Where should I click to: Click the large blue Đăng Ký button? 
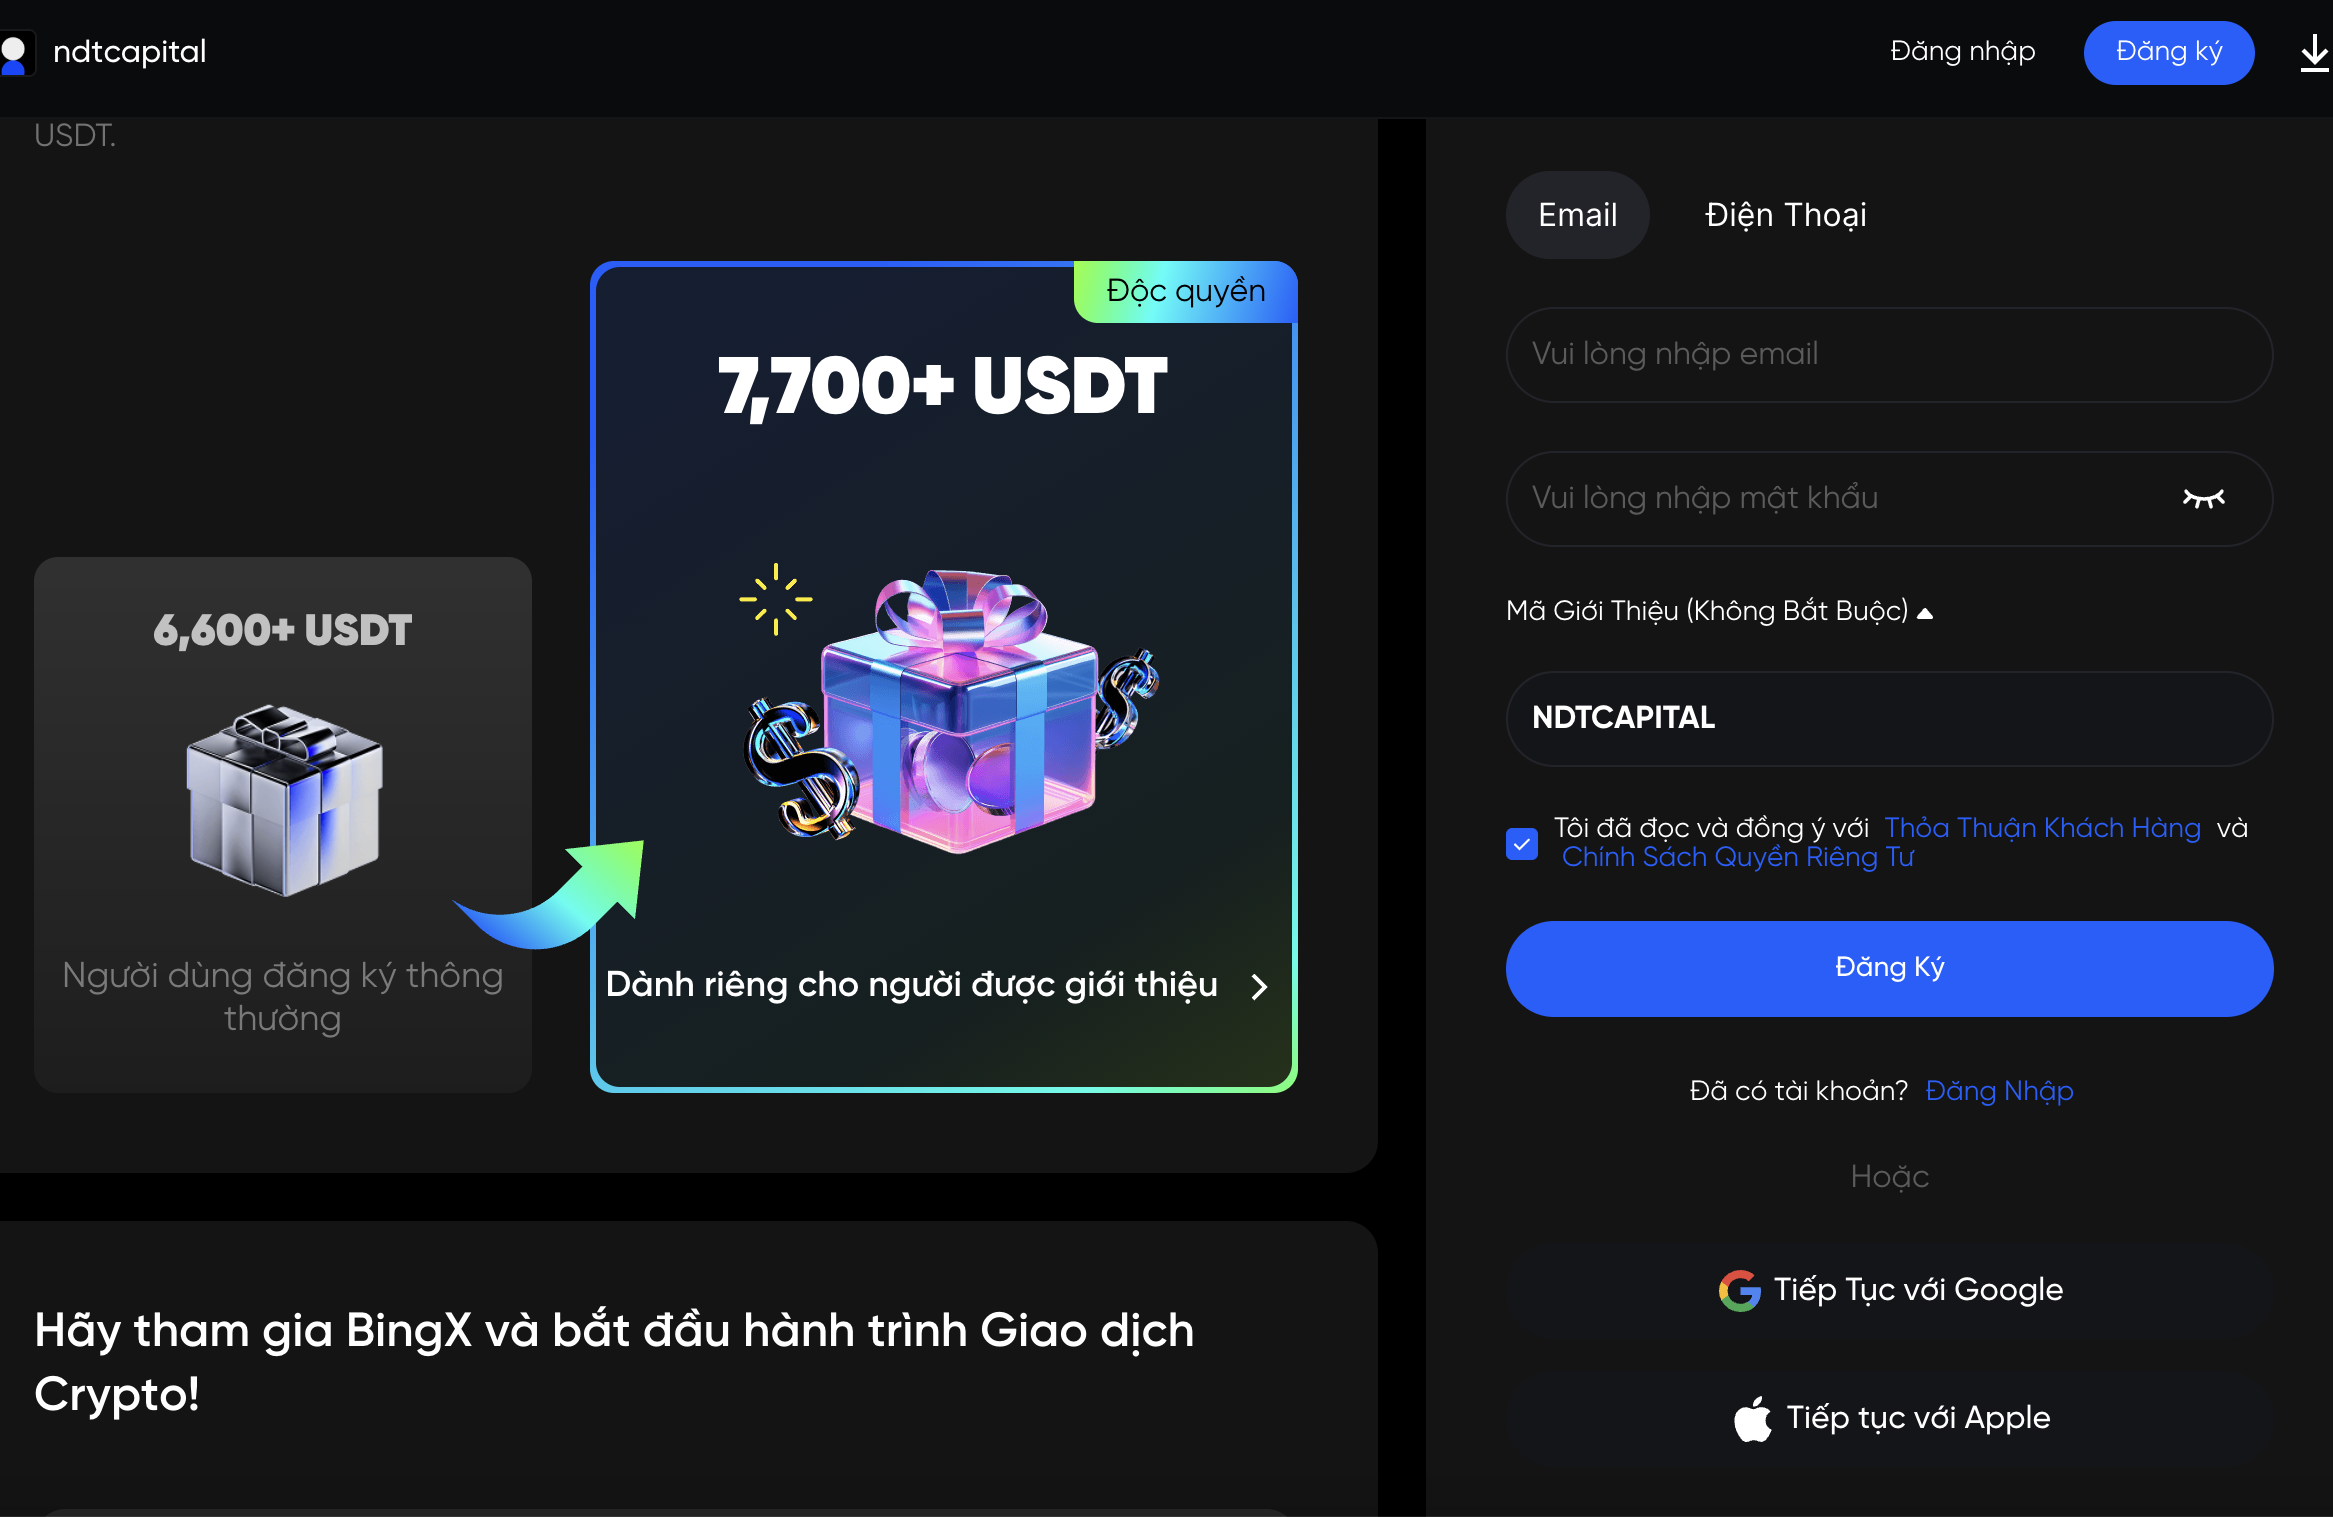tap(1889, 969)
